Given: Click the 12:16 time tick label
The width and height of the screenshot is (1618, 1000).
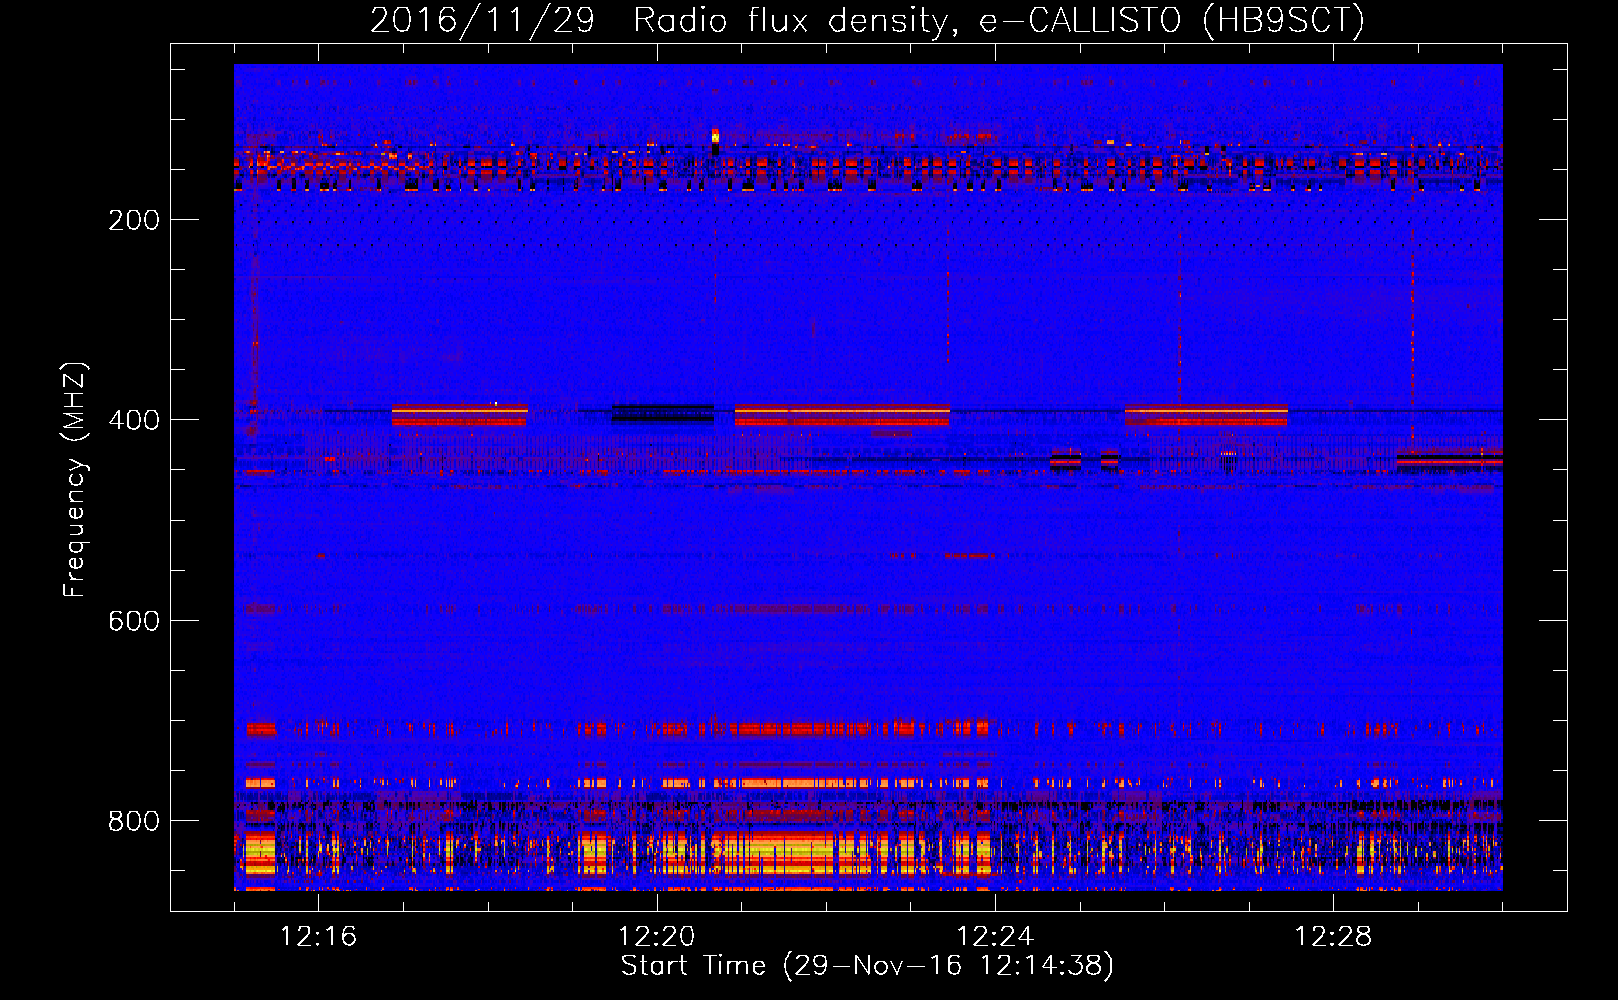Looking at the screenshot, I should tap(318, 936).
